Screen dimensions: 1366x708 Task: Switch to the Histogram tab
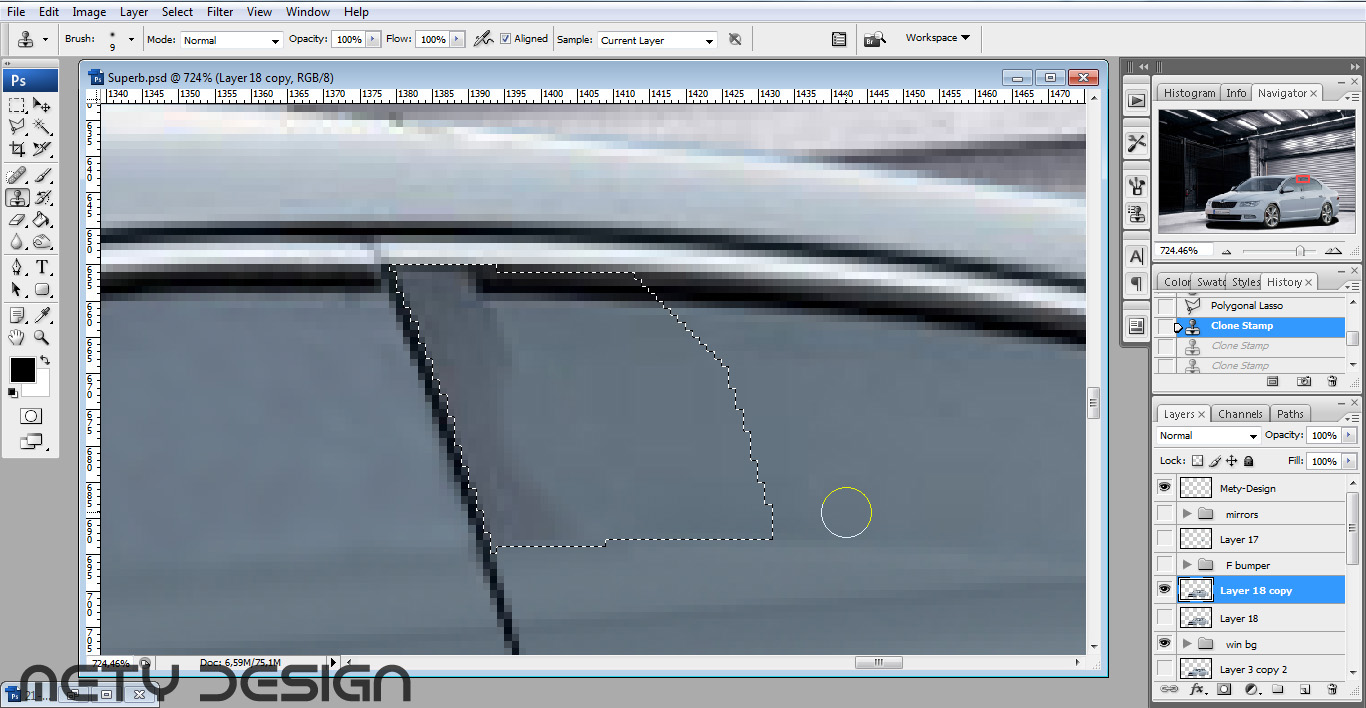(x=1189, y=93)
